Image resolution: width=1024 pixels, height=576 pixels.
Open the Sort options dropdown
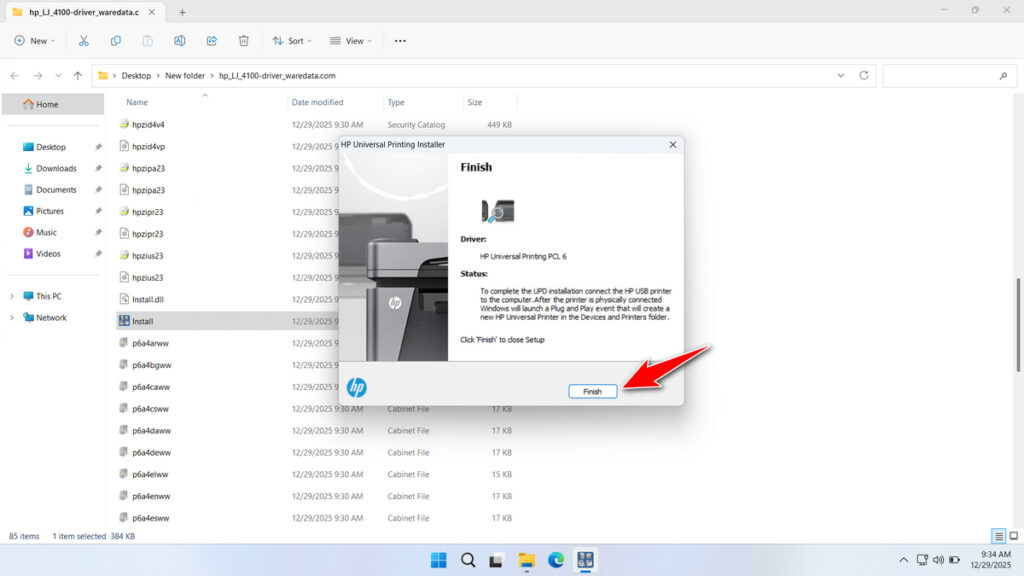point(292,40)
